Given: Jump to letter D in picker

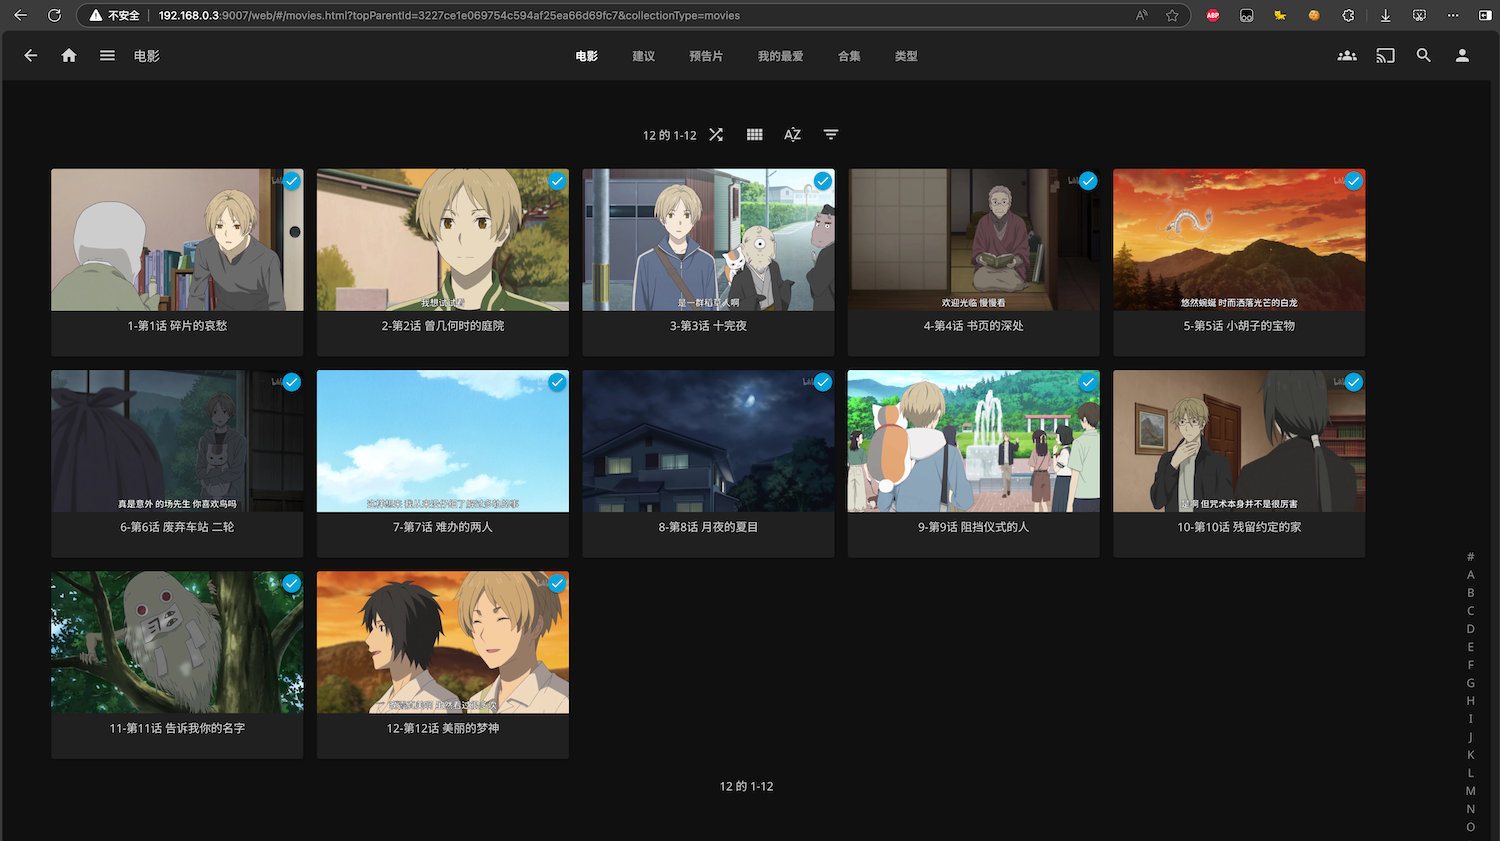Looking at the screenshot, I should 1471,629.
